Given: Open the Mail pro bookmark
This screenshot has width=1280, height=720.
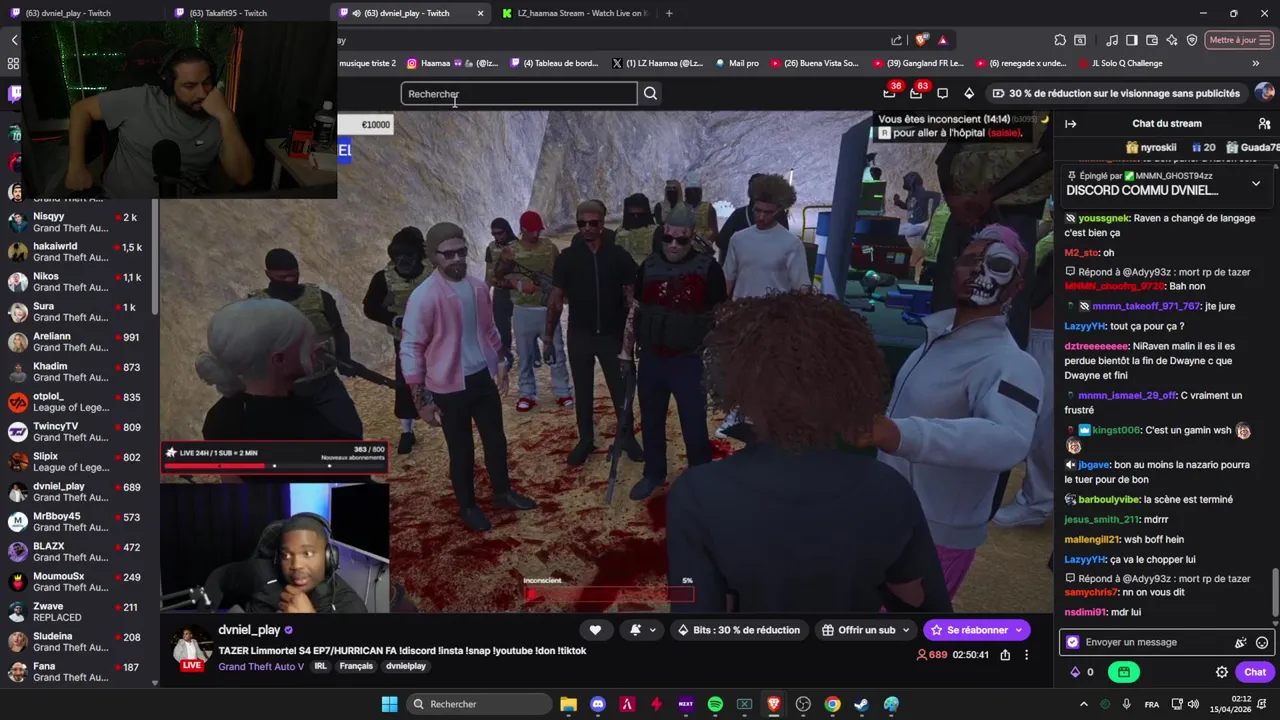Looking at the screenshot, I should pos(737,63).
